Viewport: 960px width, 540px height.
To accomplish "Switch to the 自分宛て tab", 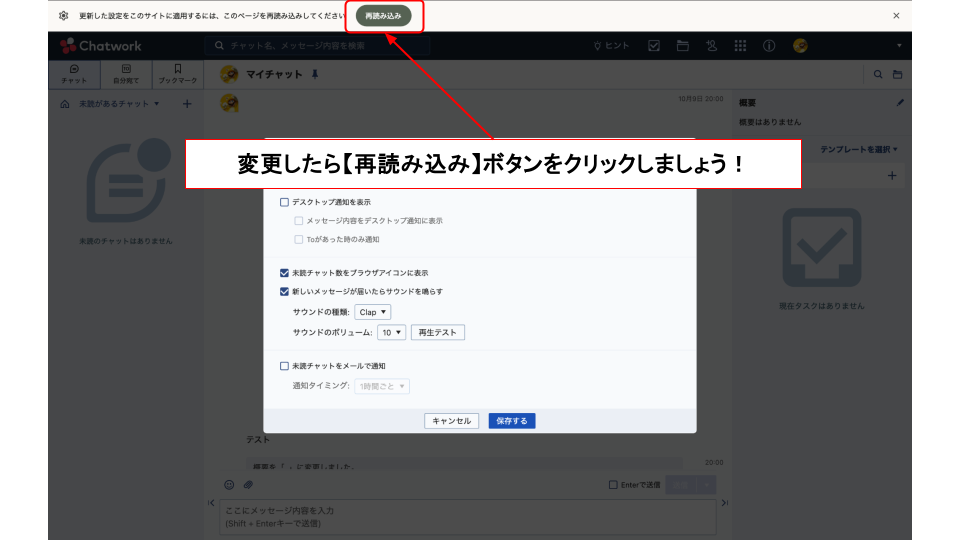I will click(x=126, y=73).
